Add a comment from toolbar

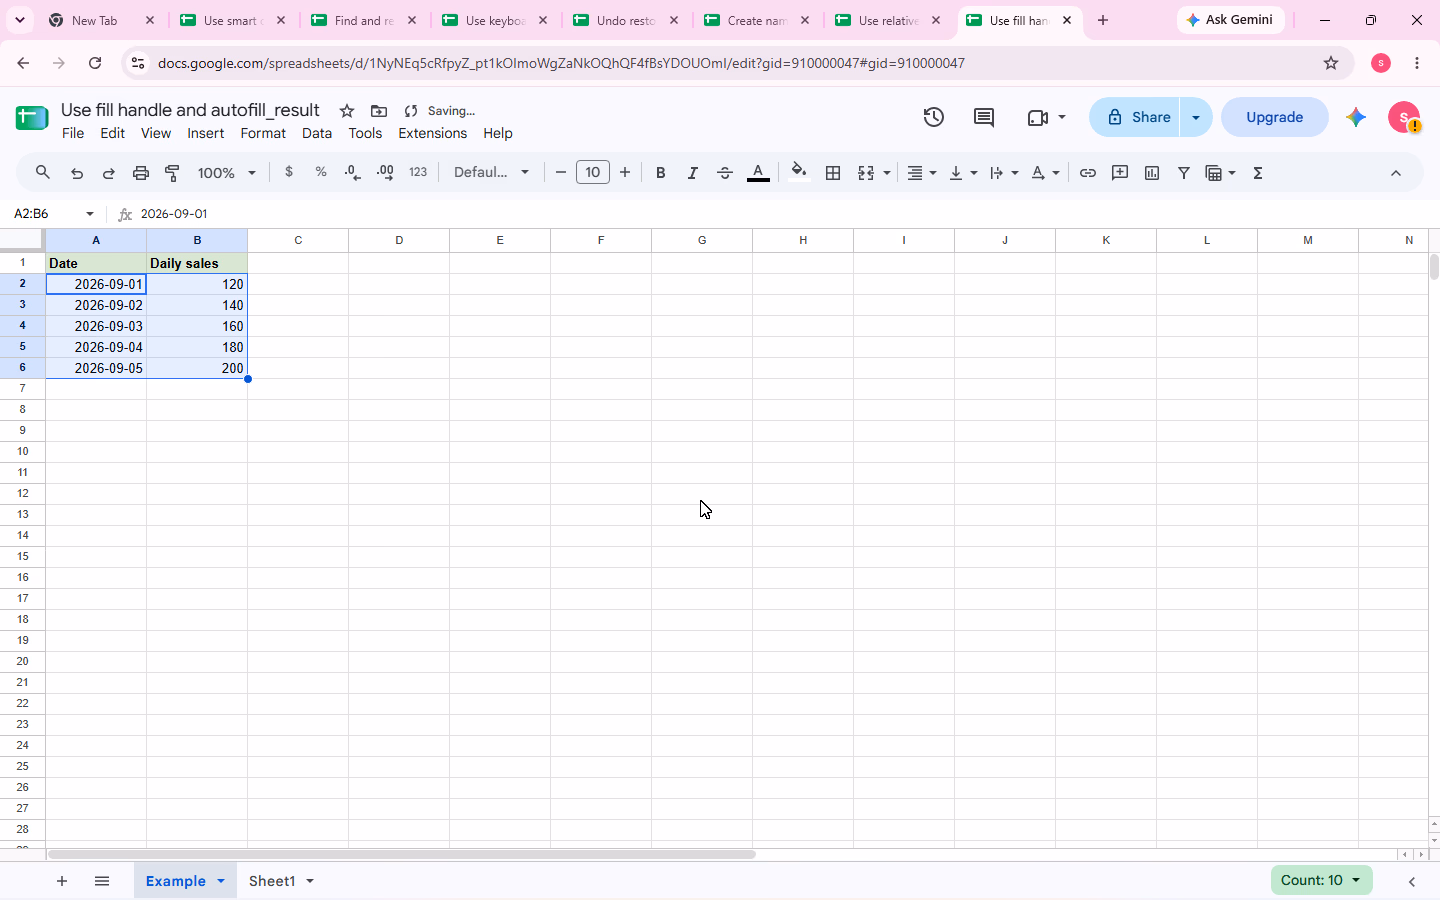(x=1120, y=173)
